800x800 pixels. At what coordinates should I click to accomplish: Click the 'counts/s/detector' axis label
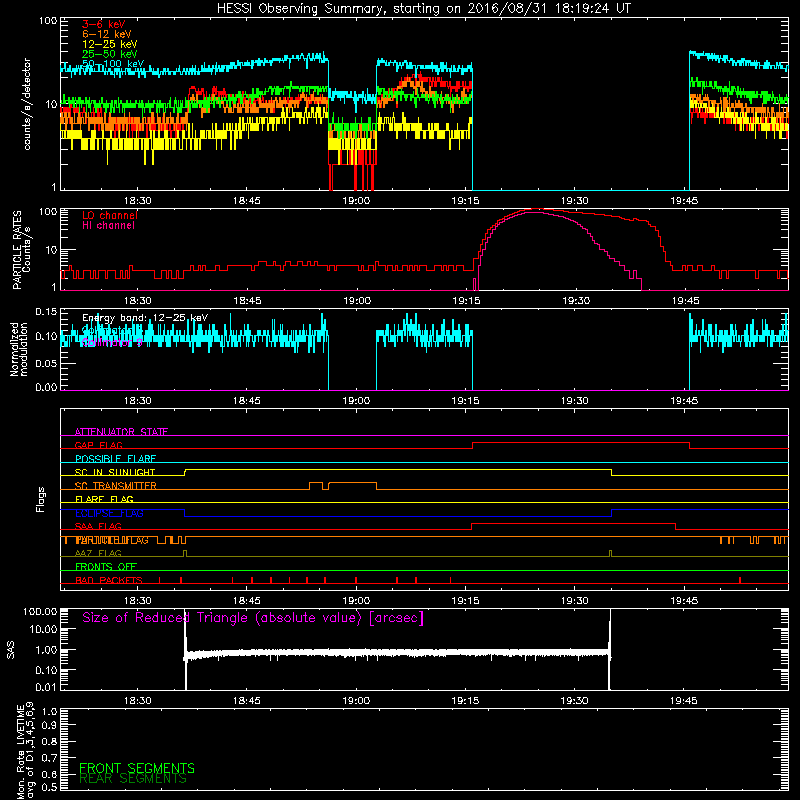pyautogui.click(x=27, y=104)
